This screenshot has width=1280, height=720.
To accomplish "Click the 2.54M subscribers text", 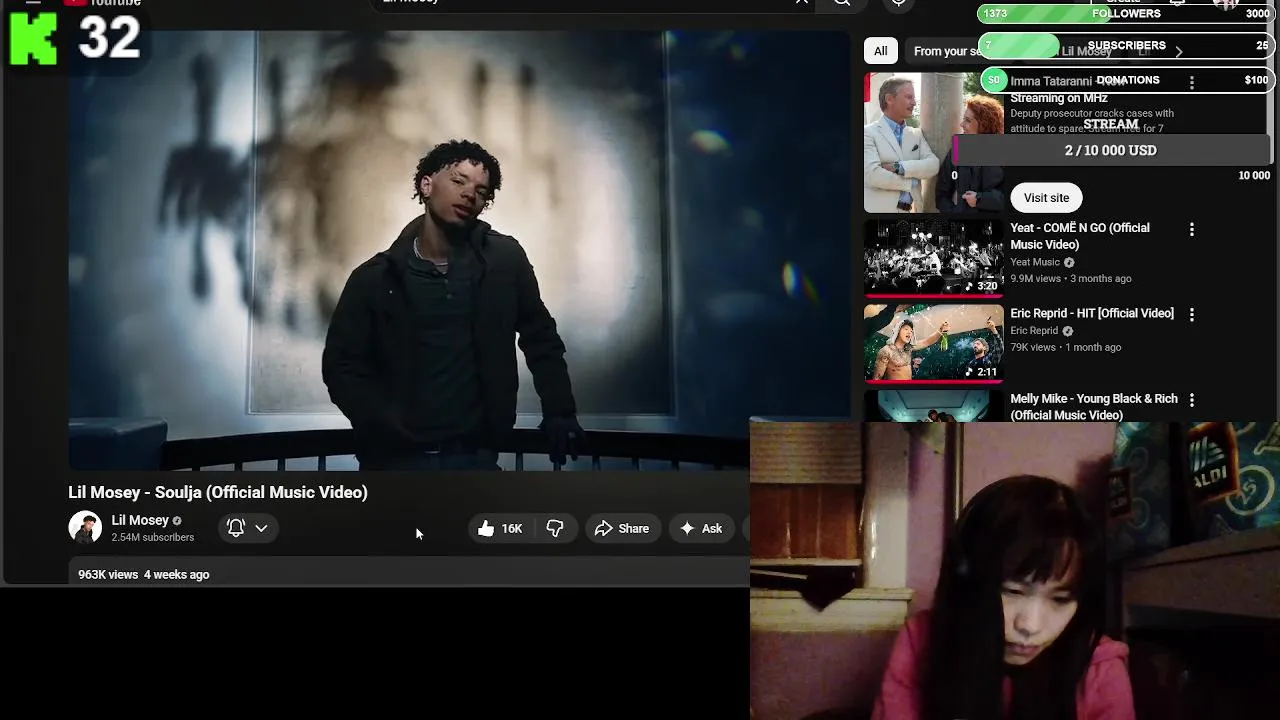I will pyautogui.click(x=153, y=538).
